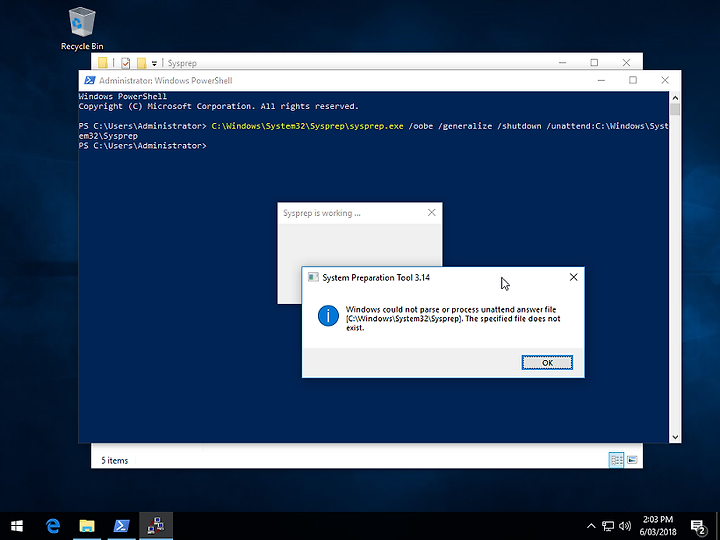This screenshot has height=540, width=720.
Task: Click the System Preparation Tool title bar icon
Action: point(313,277)
